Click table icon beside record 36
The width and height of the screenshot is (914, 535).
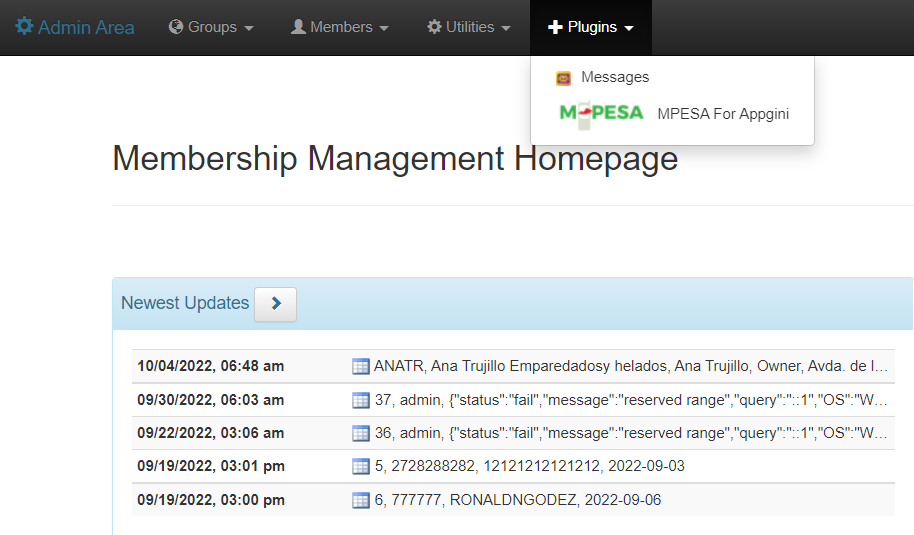(x=361, y=433)
